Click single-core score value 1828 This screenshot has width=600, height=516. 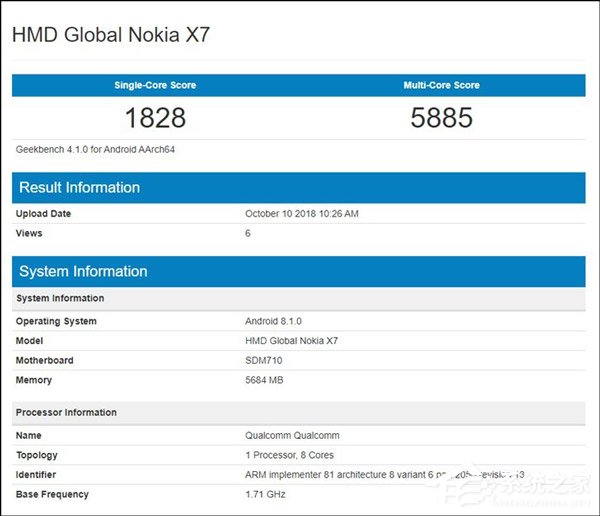tap(155, 118)
